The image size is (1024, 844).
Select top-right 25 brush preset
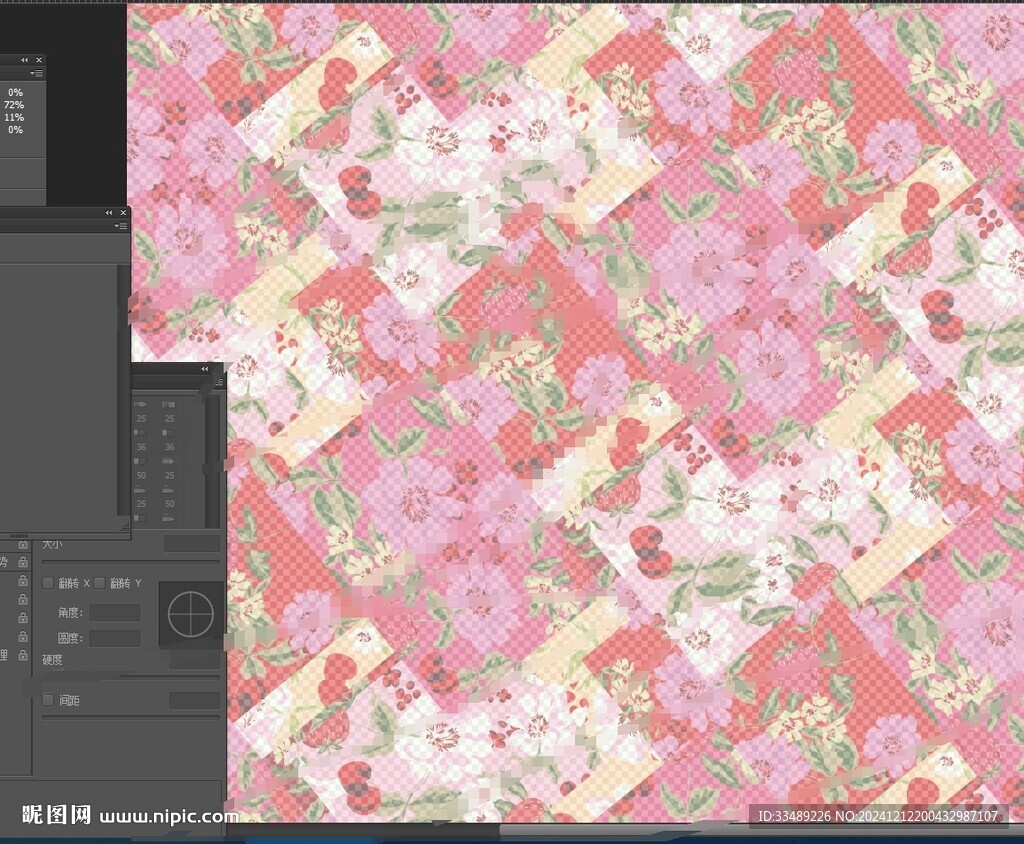(169, 412)
